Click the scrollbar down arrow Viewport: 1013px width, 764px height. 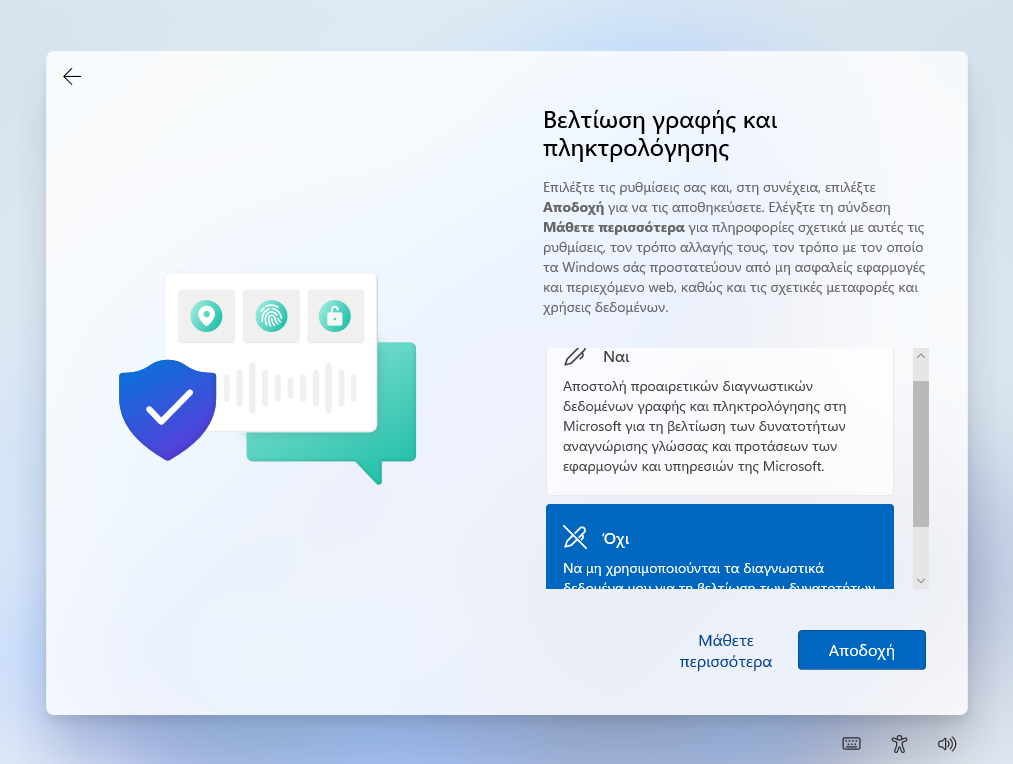point(921,580)
